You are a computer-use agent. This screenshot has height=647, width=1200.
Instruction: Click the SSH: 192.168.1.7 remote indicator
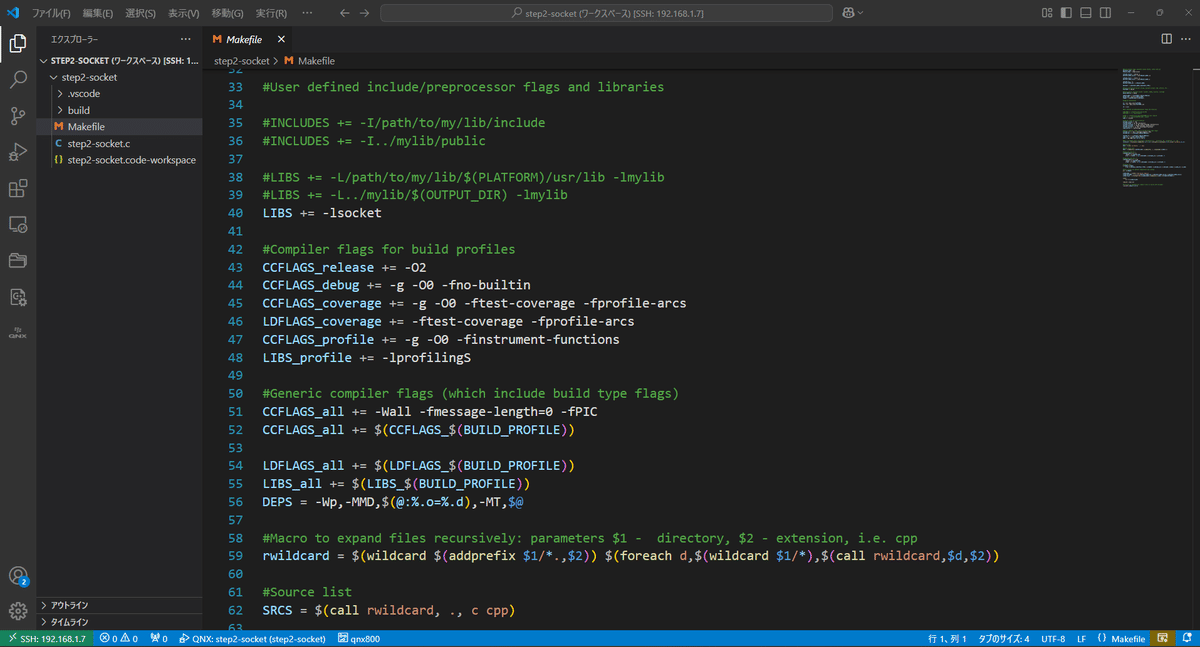pos(47,637)
